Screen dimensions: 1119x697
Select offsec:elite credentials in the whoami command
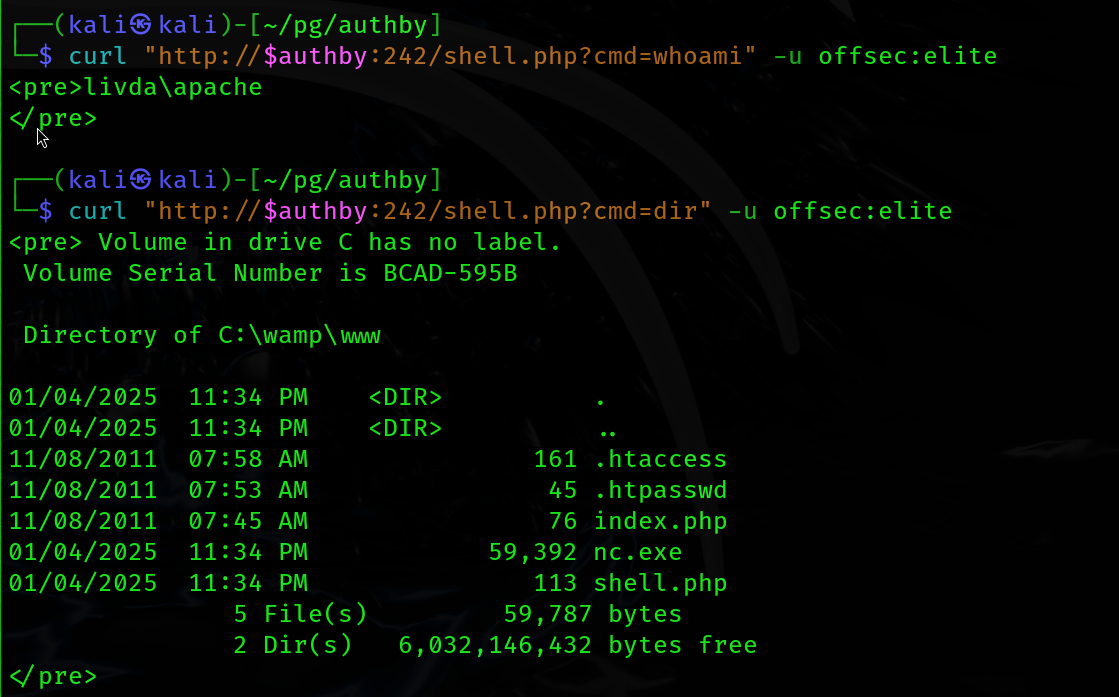(x=907, y=56)
